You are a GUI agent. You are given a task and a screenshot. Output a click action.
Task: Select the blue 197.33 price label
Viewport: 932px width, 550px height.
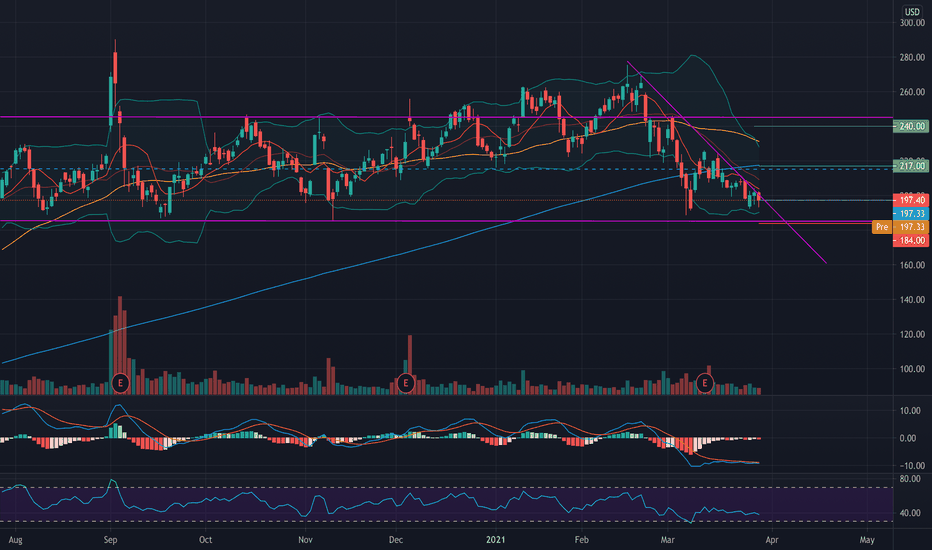(911, 213)
